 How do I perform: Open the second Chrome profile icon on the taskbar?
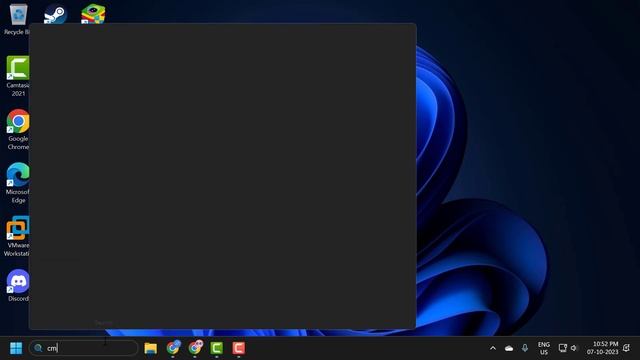pyautogui.click(x=196, y=348)
